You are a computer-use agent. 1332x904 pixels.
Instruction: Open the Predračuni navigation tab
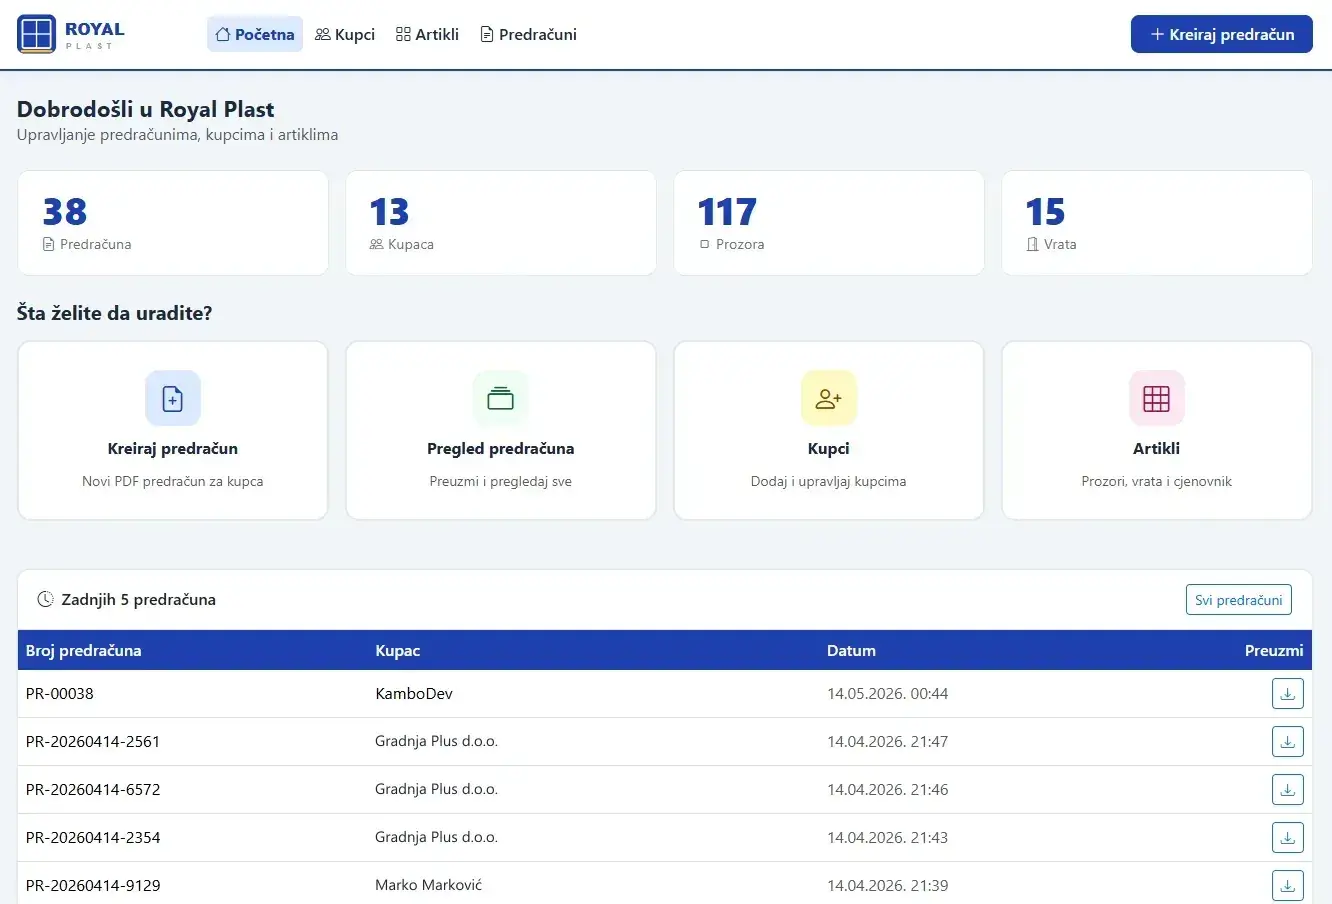pyautogui.click(x=528, y=34)
